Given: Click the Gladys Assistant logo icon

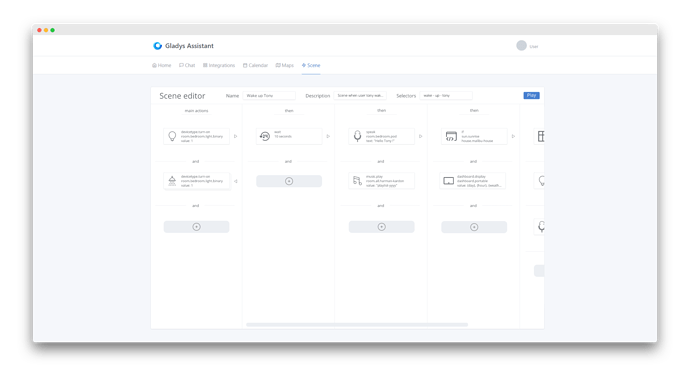Looking at the screenshot, I should [x=157, y=46].
